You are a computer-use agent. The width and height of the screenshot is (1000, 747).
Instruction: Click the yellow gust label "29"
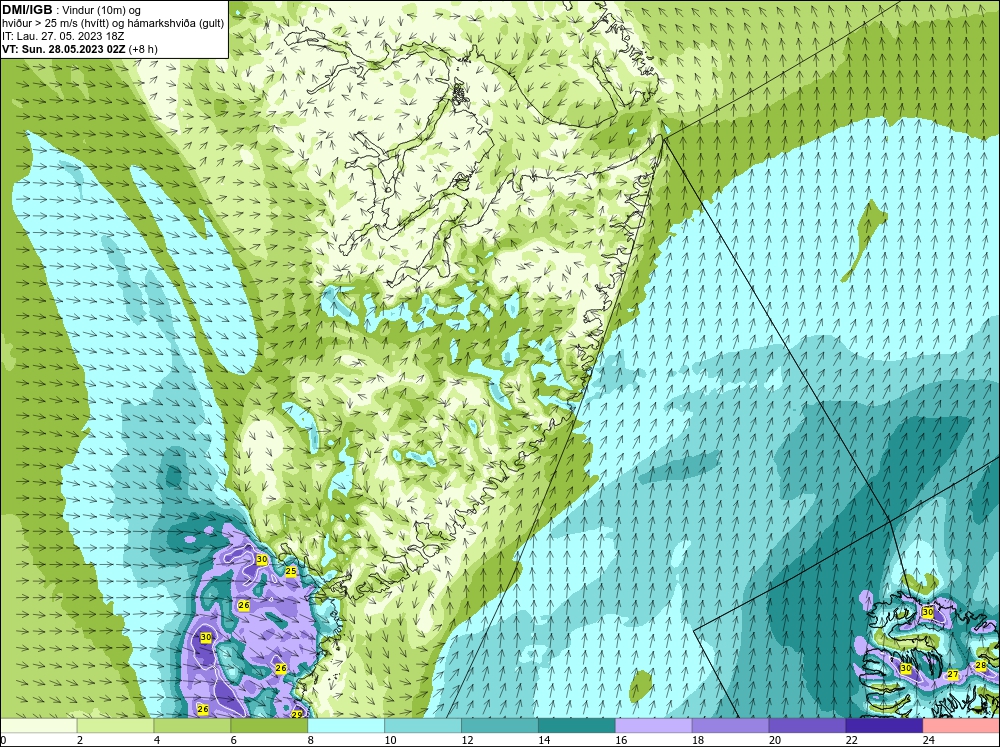click(x=297, y=714)
